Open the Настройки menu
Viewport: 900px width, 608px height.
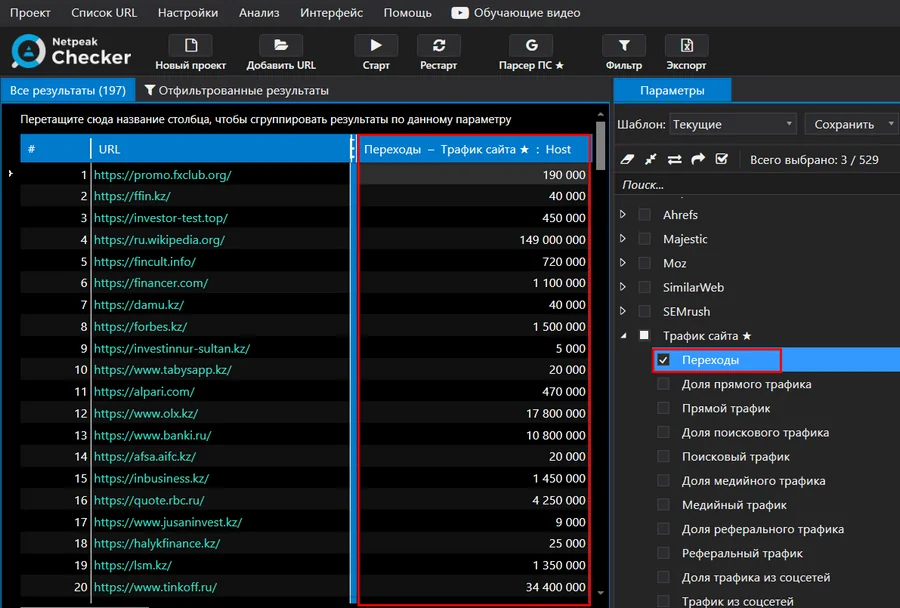coord(188,13)
